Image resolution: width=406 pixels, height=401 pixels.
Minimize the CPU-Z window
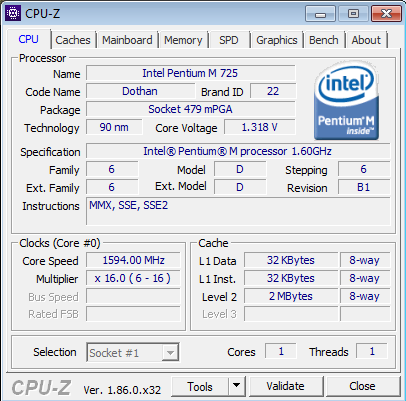coord(320,14)
